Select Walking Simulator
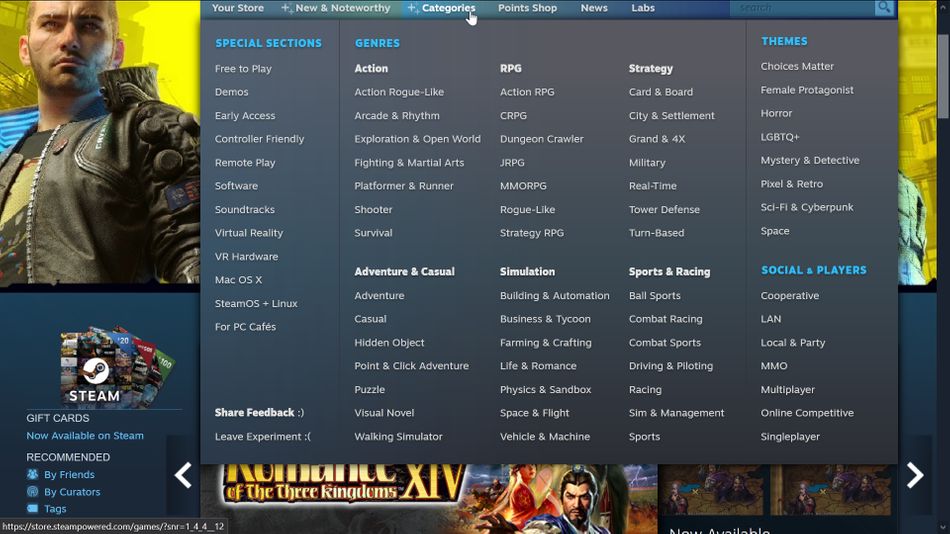Image resolution: width=950 pixels, height=534 pixels. pos(398,436)
